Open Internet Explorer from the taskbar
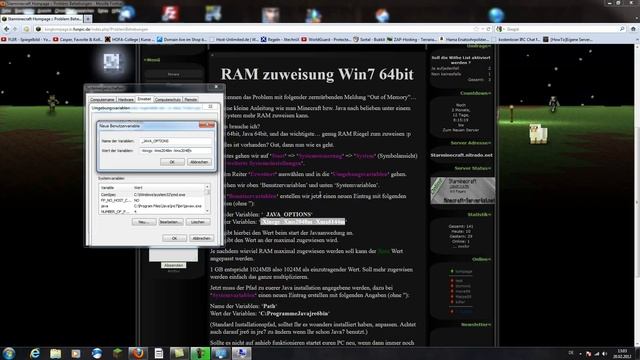Image resolution: width=640 pixels, height=360 pixels. point(35,353)
